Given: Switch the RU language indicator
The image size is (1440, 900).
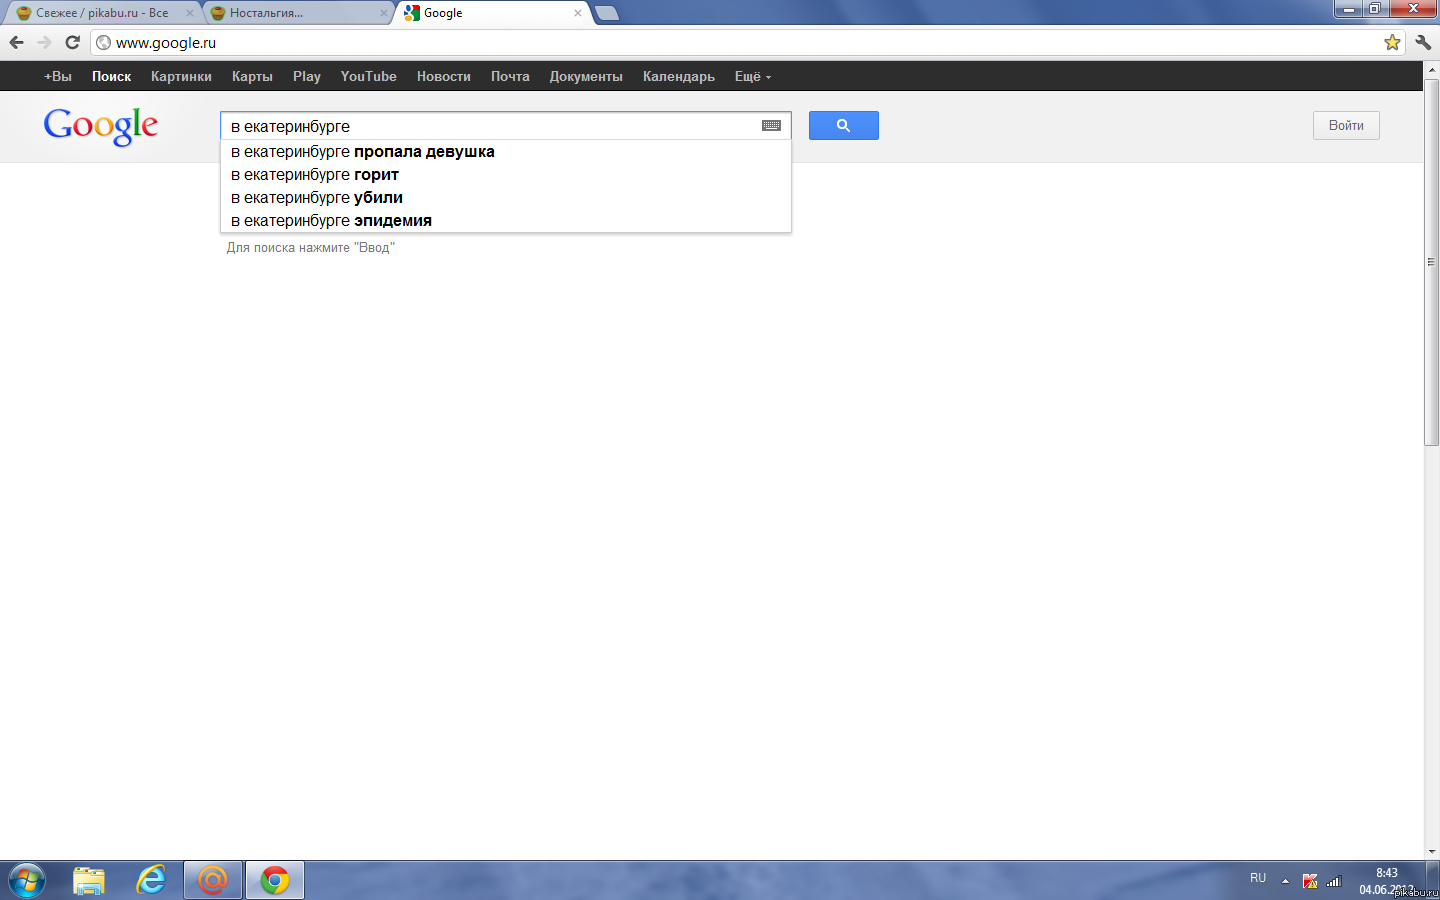Looking at the screenshot, I should (1258, 878).
